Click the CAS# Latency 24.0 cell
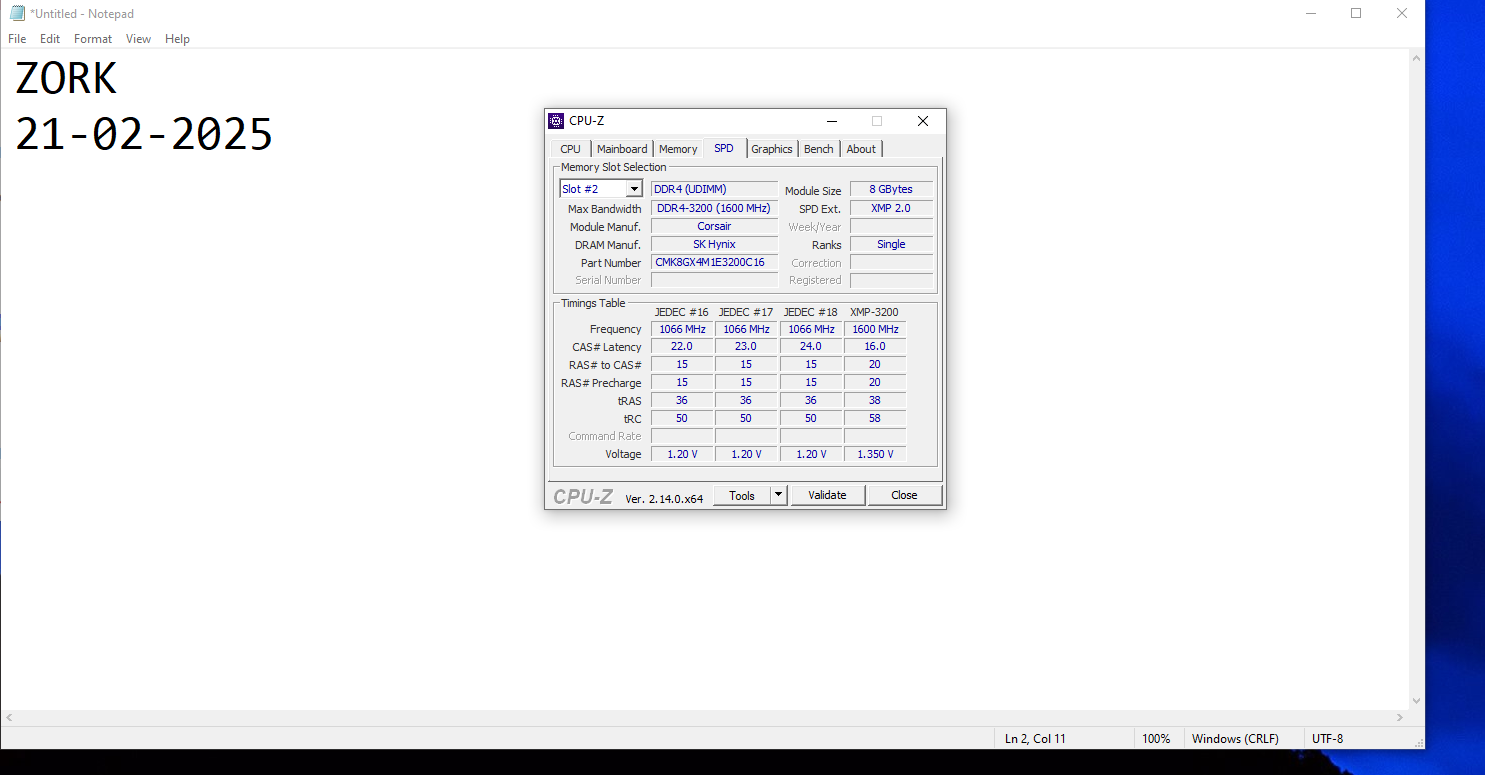This screenshot has width=1485, height=775. (811, 346)
